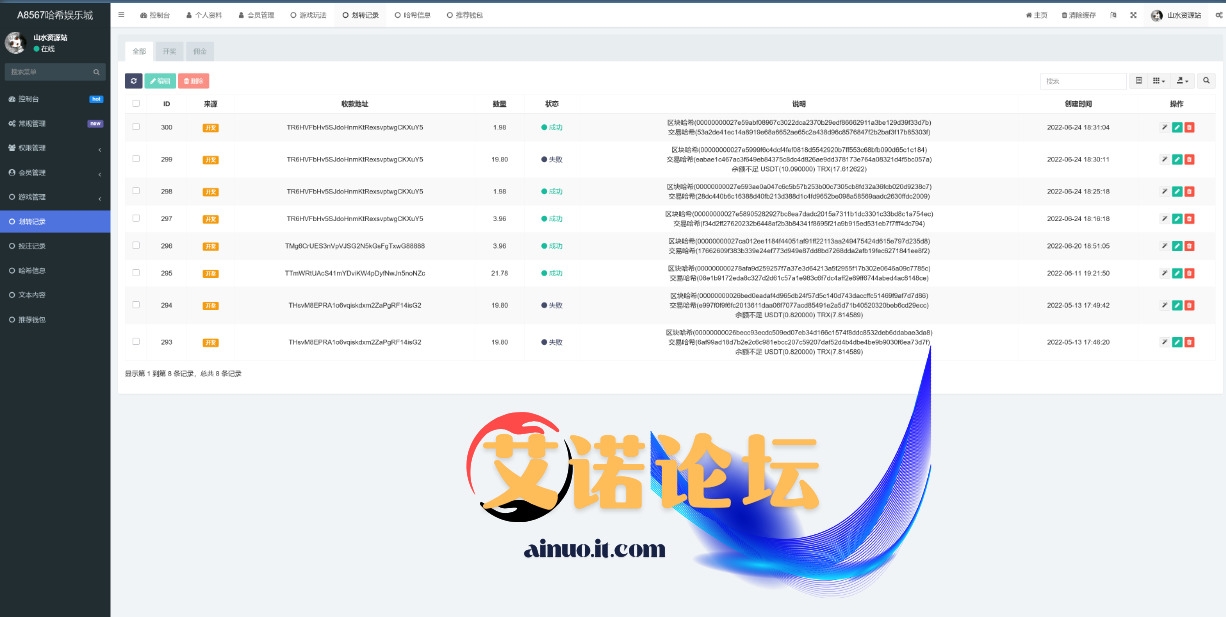The height and width of the screenshot is (617, 1226).
Task: Check the checkbox for row ID 294
Action: (136, 305)
